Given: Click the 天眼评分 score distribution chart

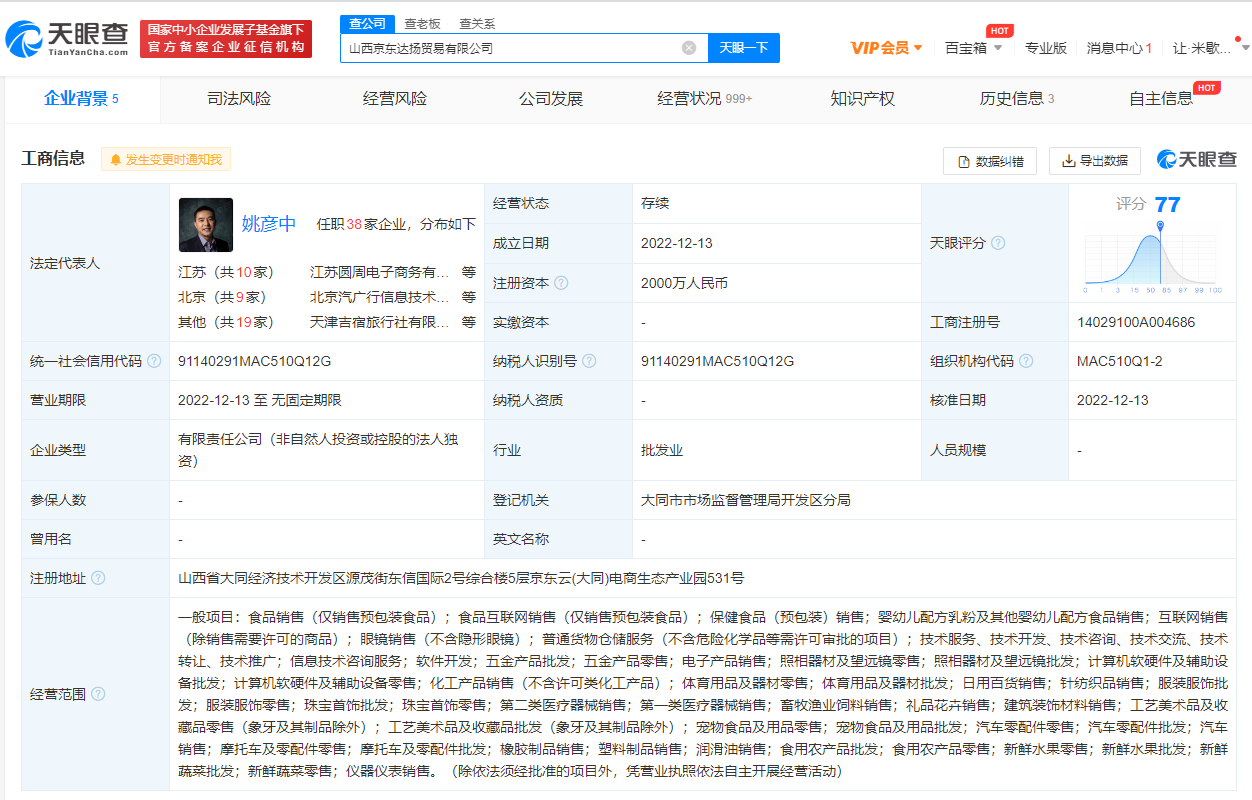Looking at the screenshot, I should coord(1153,260).
